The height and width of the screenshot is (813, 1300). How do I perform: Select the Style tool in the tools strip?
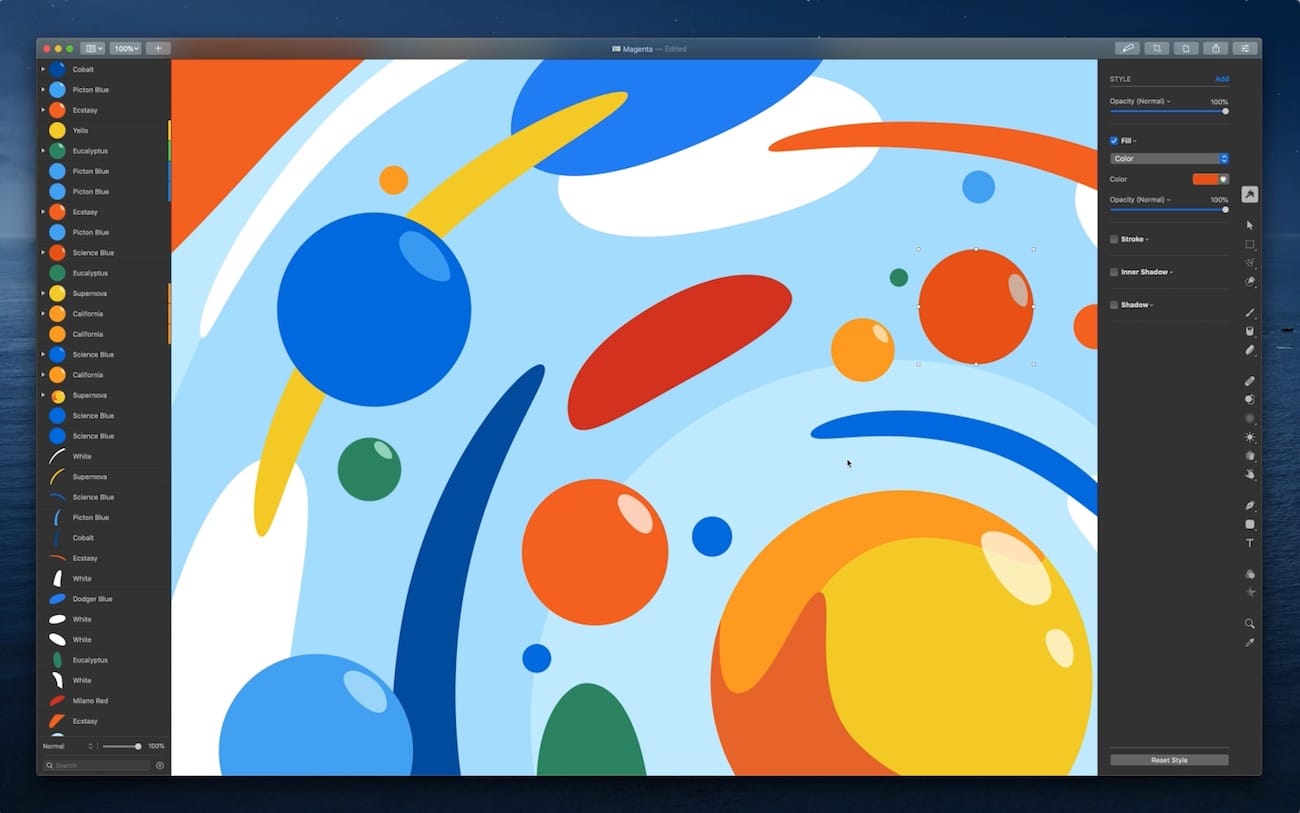(x=1249, y=195)
